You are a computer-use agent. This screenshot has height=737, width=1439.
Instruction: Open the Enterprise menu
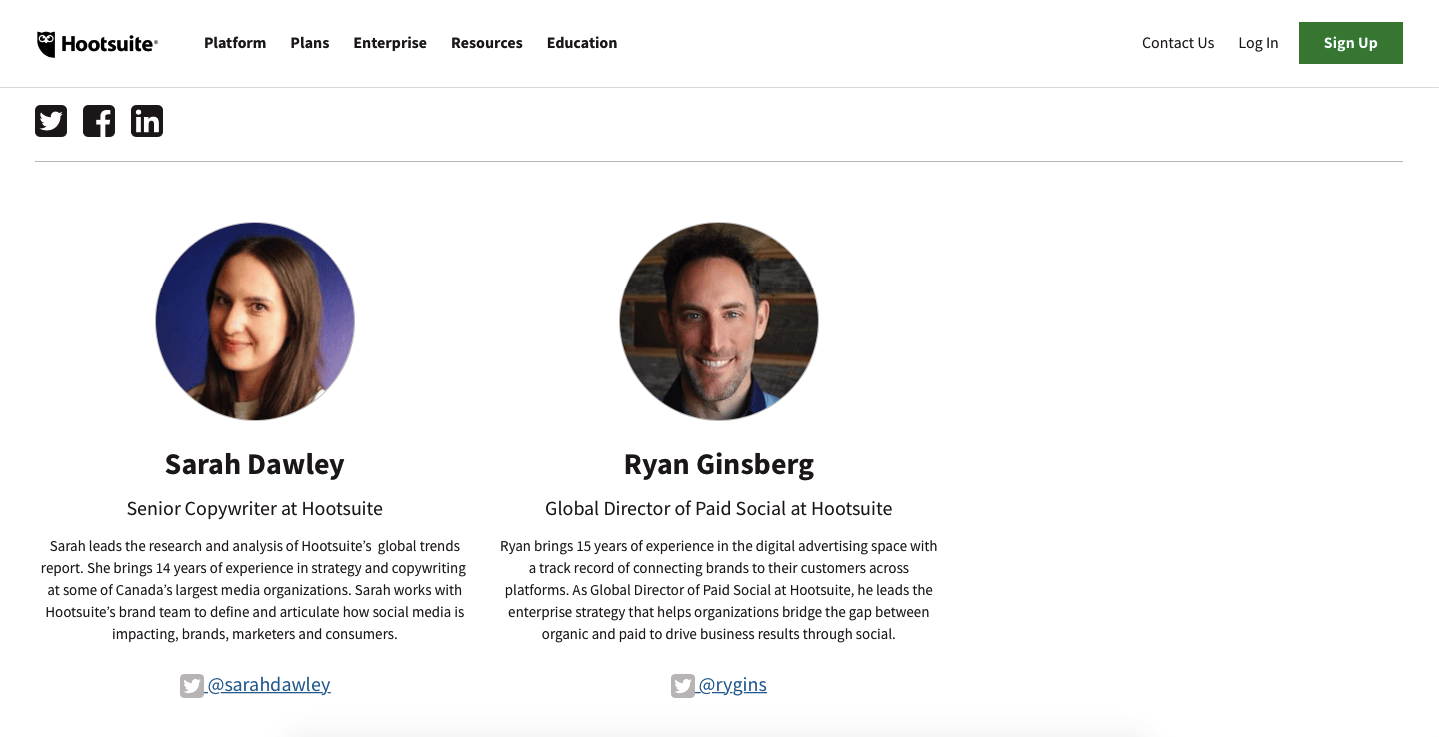[x=389, y=43]
